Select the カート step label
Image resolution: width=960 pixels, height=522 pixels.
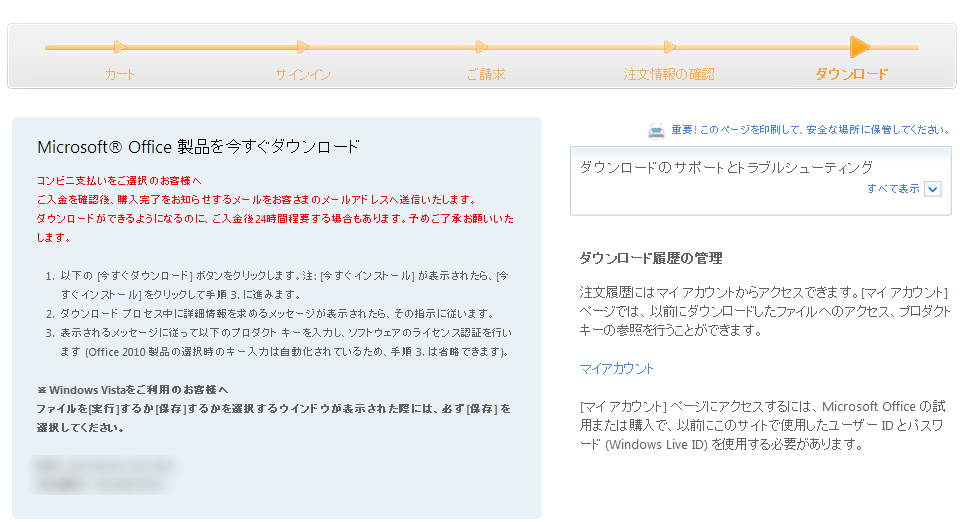[119, 75]
